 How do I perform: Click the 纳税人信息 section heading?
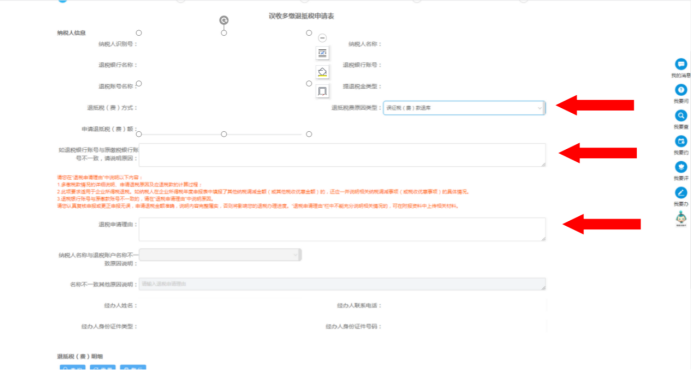point(71,33)
